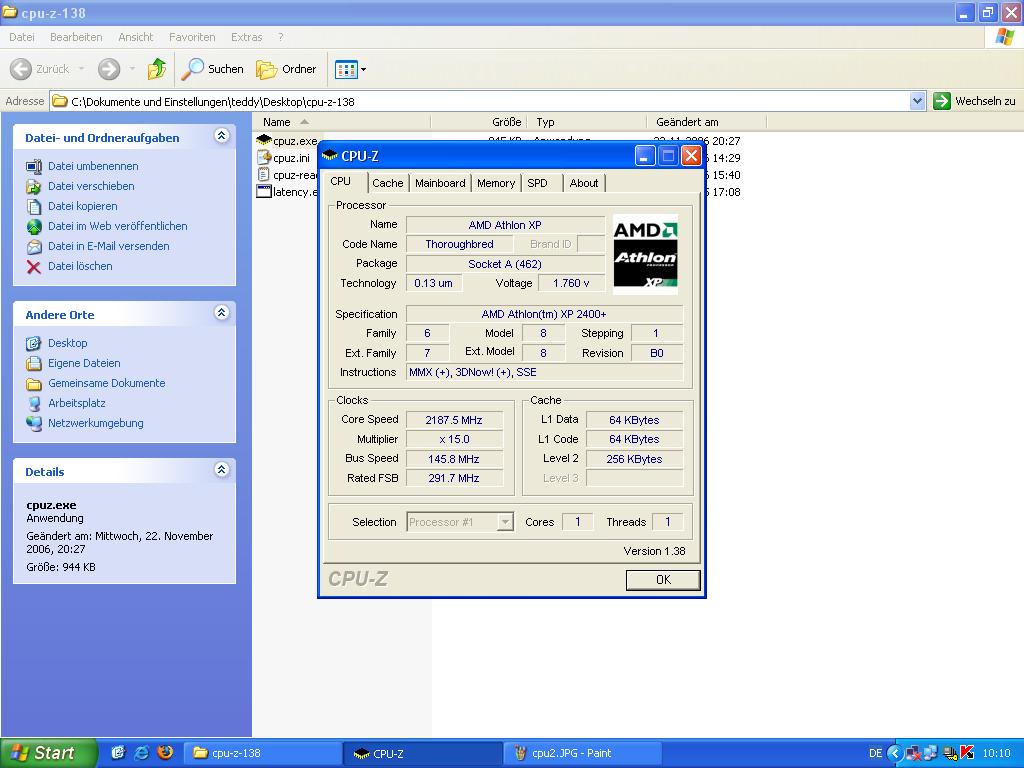Collapse the Datei- und Ordneraufgaben panel
The width and height of the screenshot is (1024, 768).
[221, 137]
